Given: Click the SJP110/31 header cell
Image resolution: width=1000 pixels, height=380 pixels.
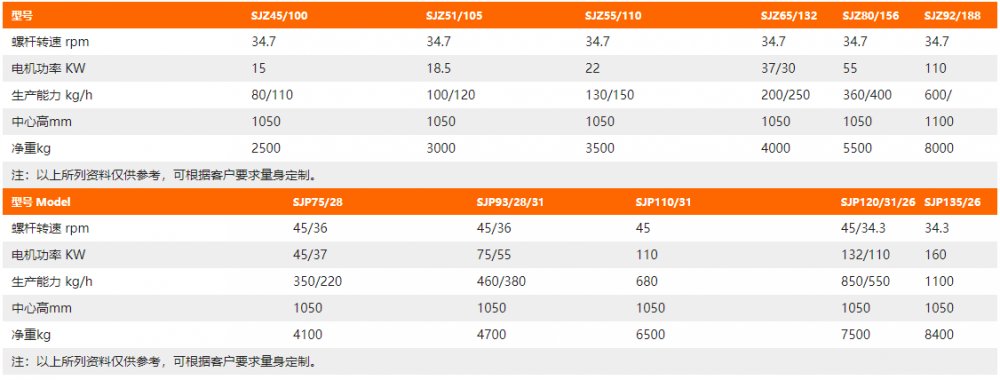Looking at the screenshot, I should (x=663, y=202).
